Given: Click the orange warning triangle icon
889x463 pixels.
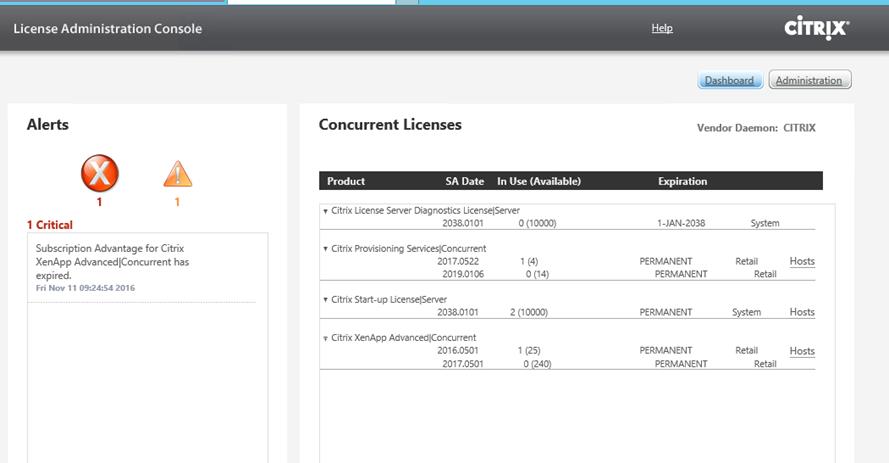Looking at the screenshot, I should tap(177, 174).
